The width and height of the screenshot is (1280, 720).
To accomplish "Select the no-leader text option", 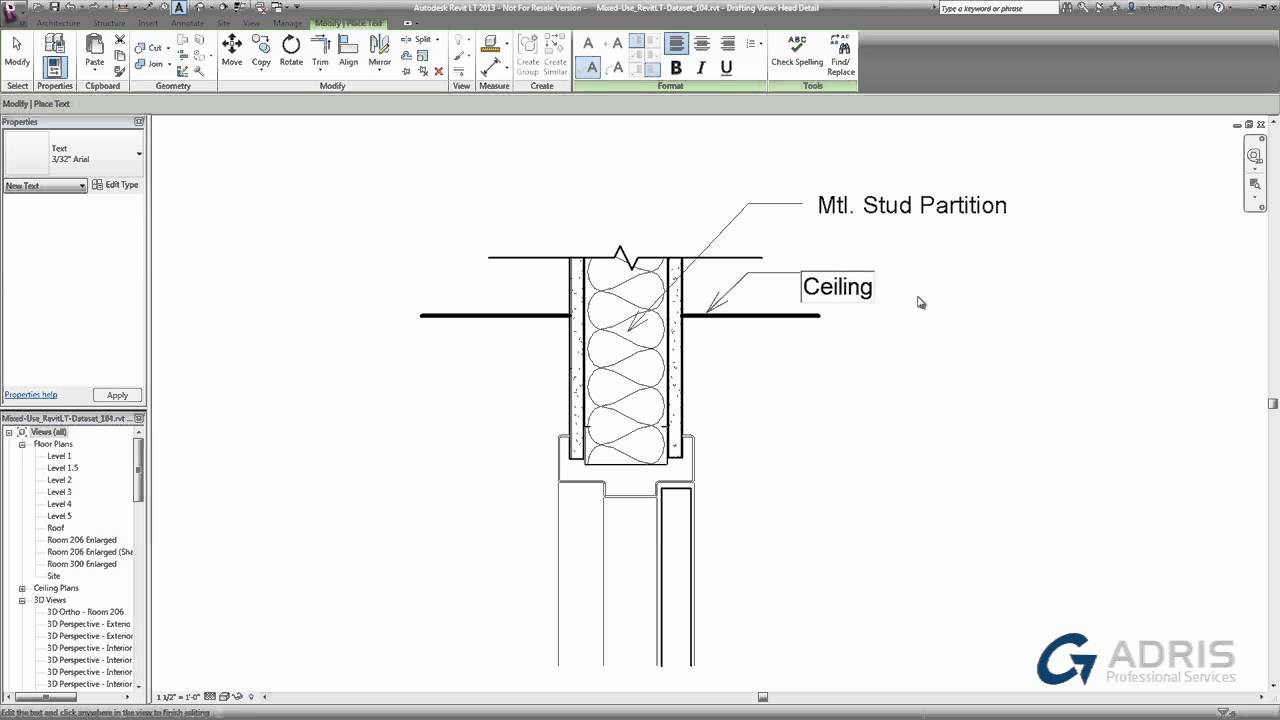I will 588,43.
